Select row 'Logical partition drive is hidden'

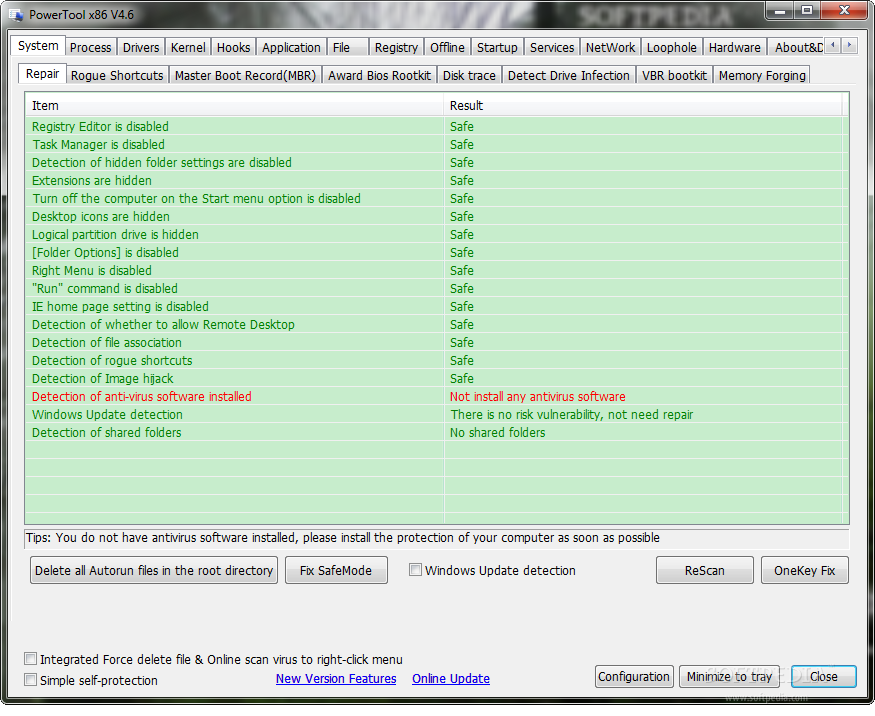pyautogui.click(x=434, y=234)
